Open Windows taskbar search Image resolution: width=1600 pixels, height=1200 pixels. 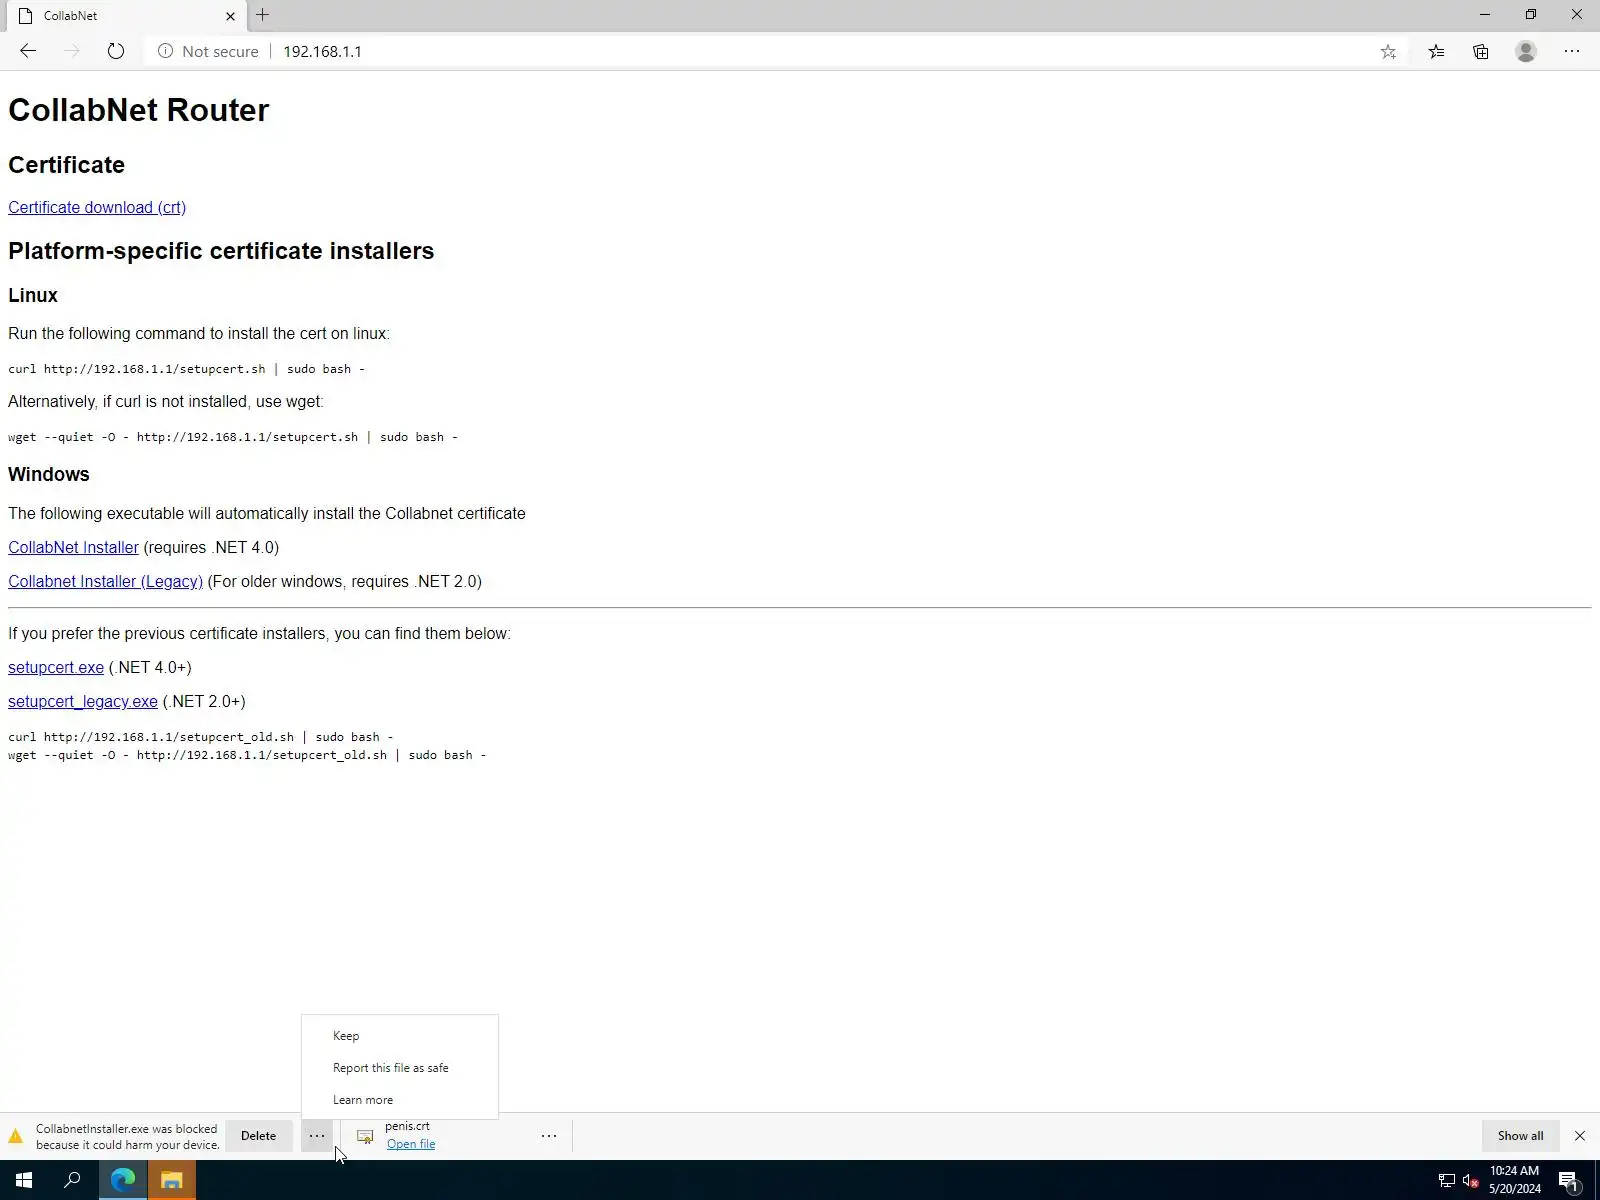[72, 1180]
